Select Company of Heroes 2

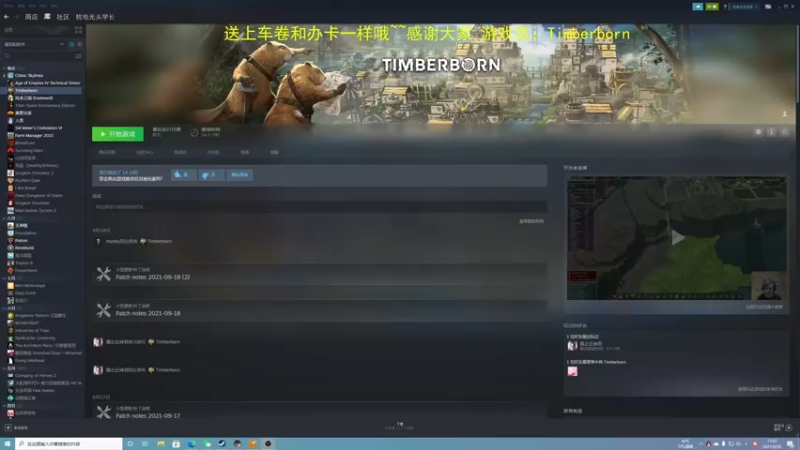coord(35,376)
